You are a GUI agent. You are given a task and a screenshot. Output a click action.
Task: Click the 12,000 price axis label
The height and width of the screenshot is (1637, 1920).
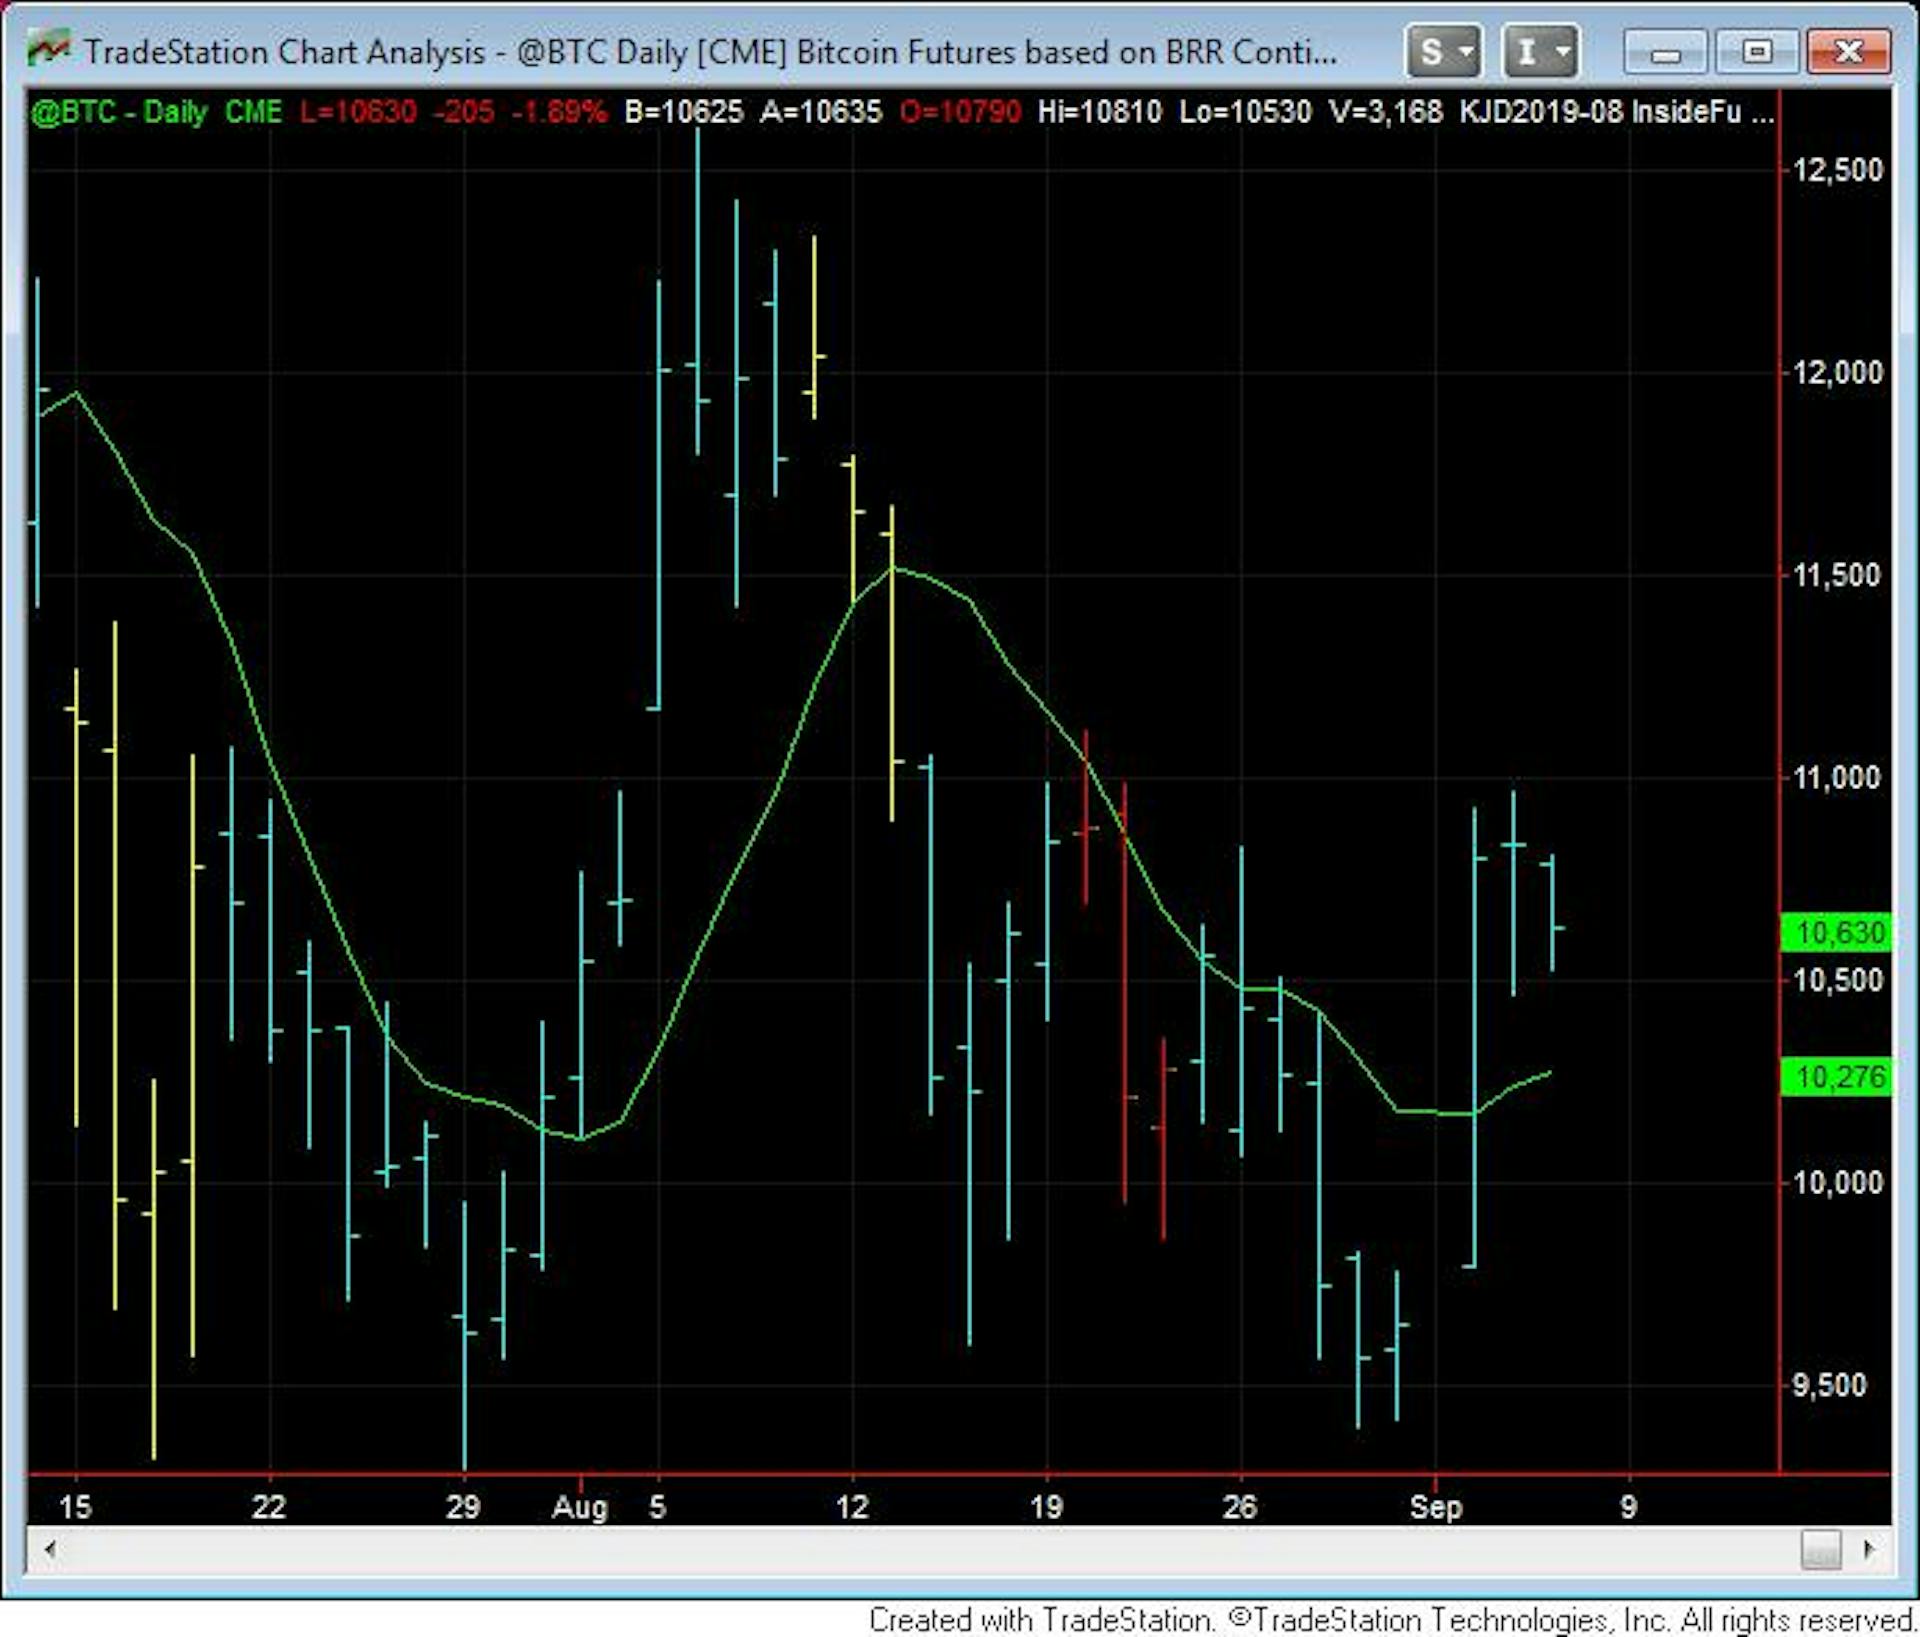coord(1838,373)
